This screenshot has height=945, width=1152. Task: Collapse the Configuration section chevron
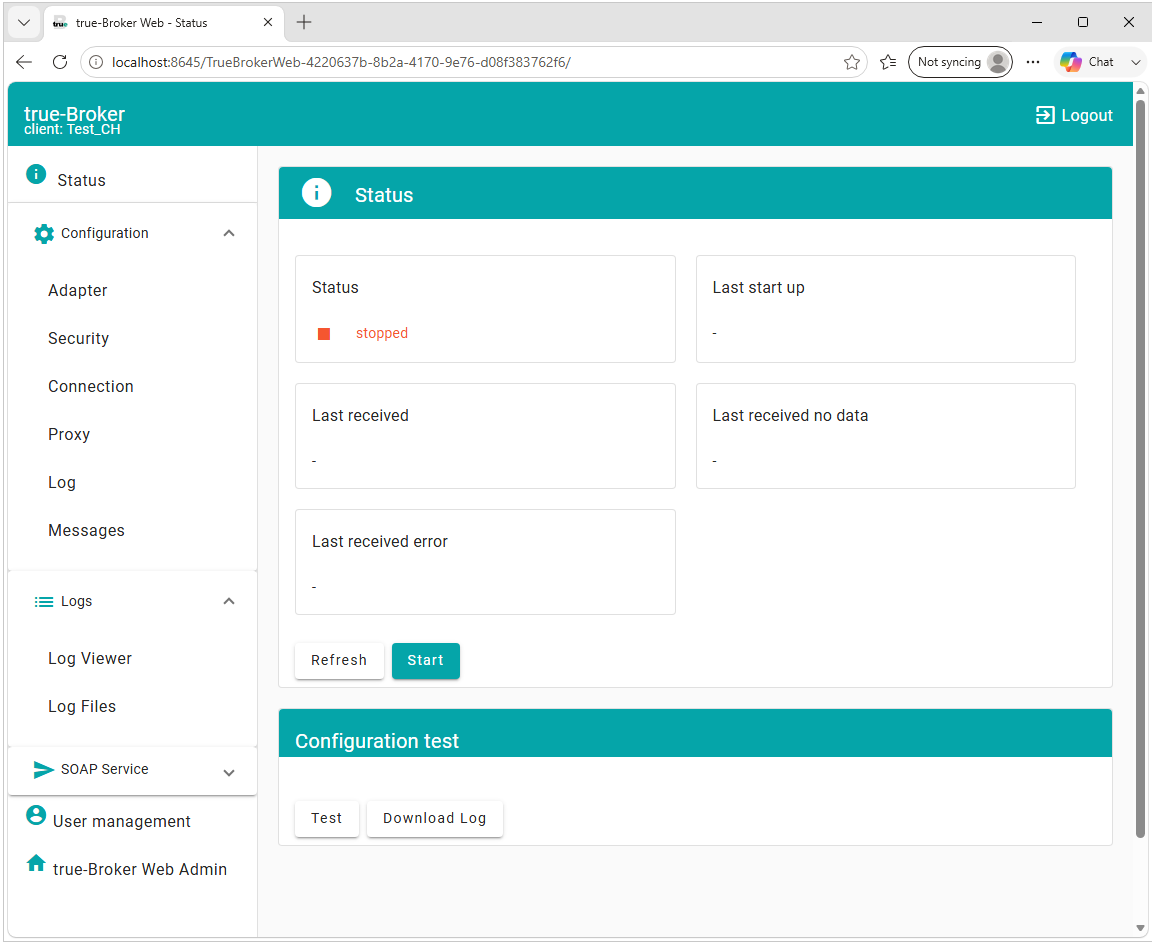pyautogui.click(x=229, y=234)
